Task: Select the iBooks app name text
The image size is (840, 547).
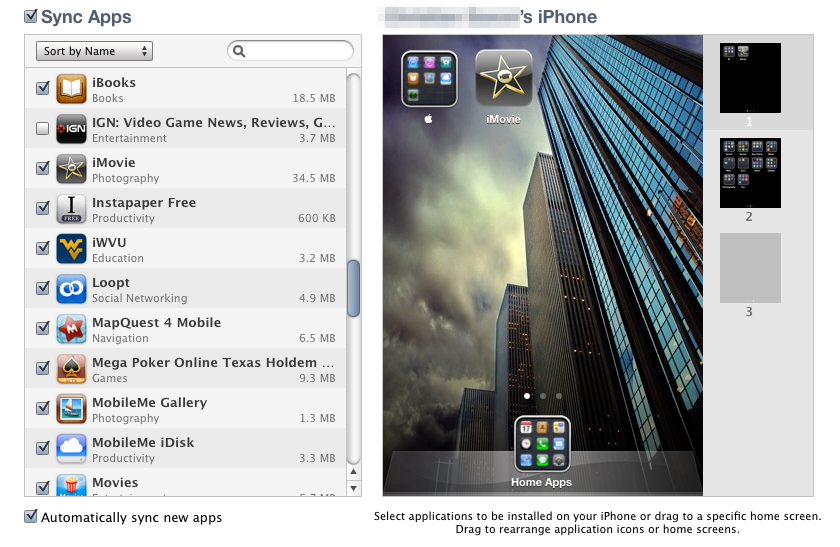Action: coord(114,83)
